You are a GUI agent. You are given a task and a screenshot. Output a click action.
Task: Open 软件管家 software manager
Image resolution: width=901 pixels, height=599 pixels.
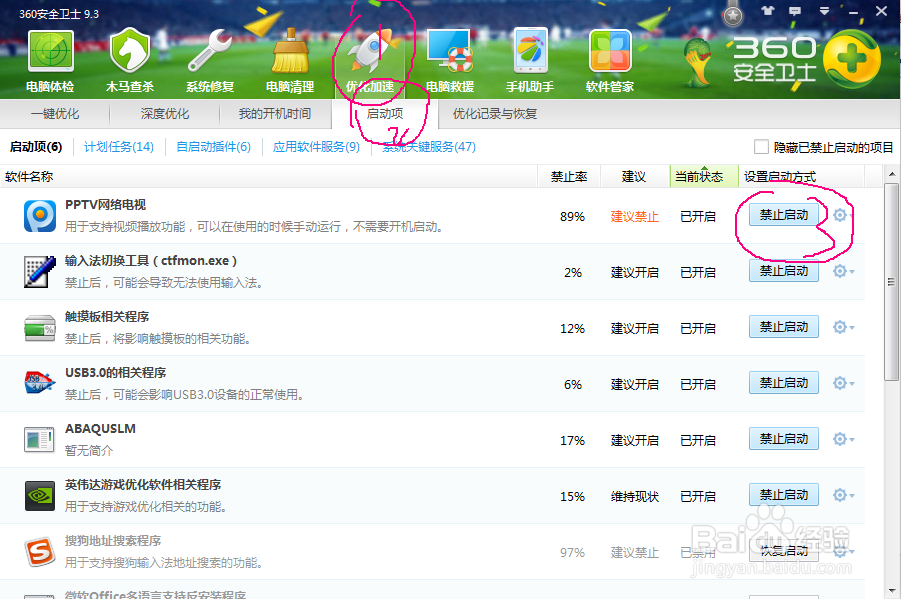pos(610,61)
